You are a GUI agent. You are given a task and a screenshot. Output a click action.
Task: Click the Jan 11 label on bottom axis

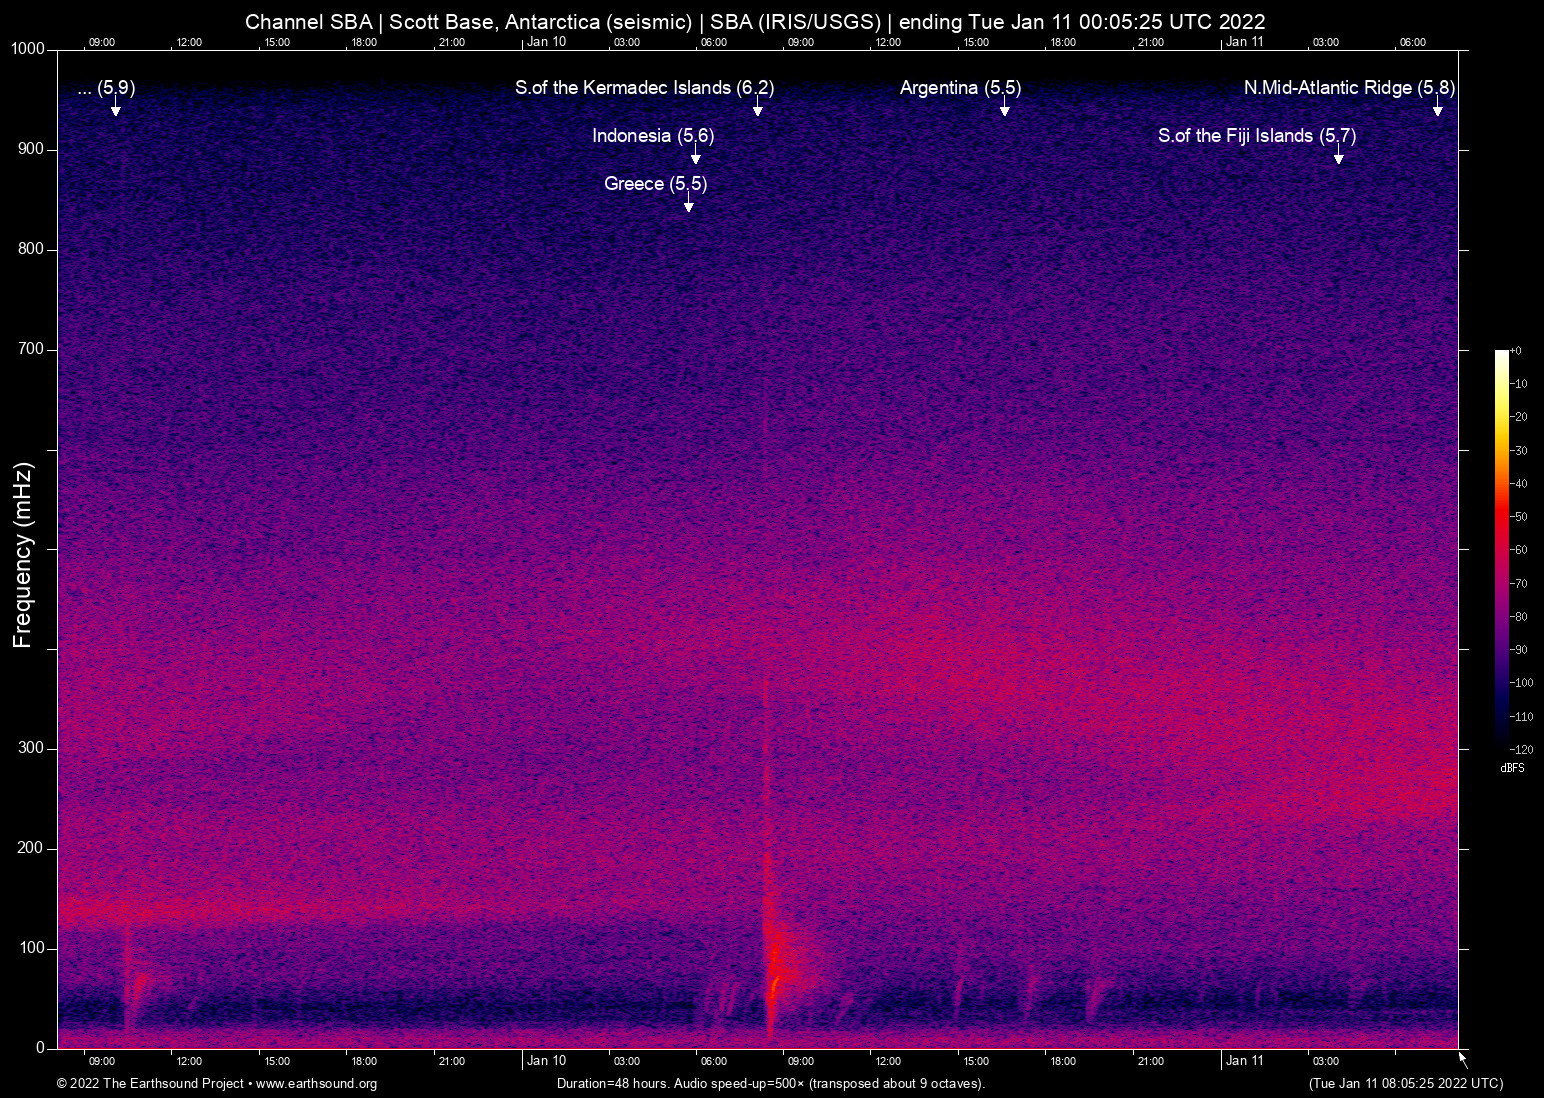pyautogui.click(x=1246, y=1061)
